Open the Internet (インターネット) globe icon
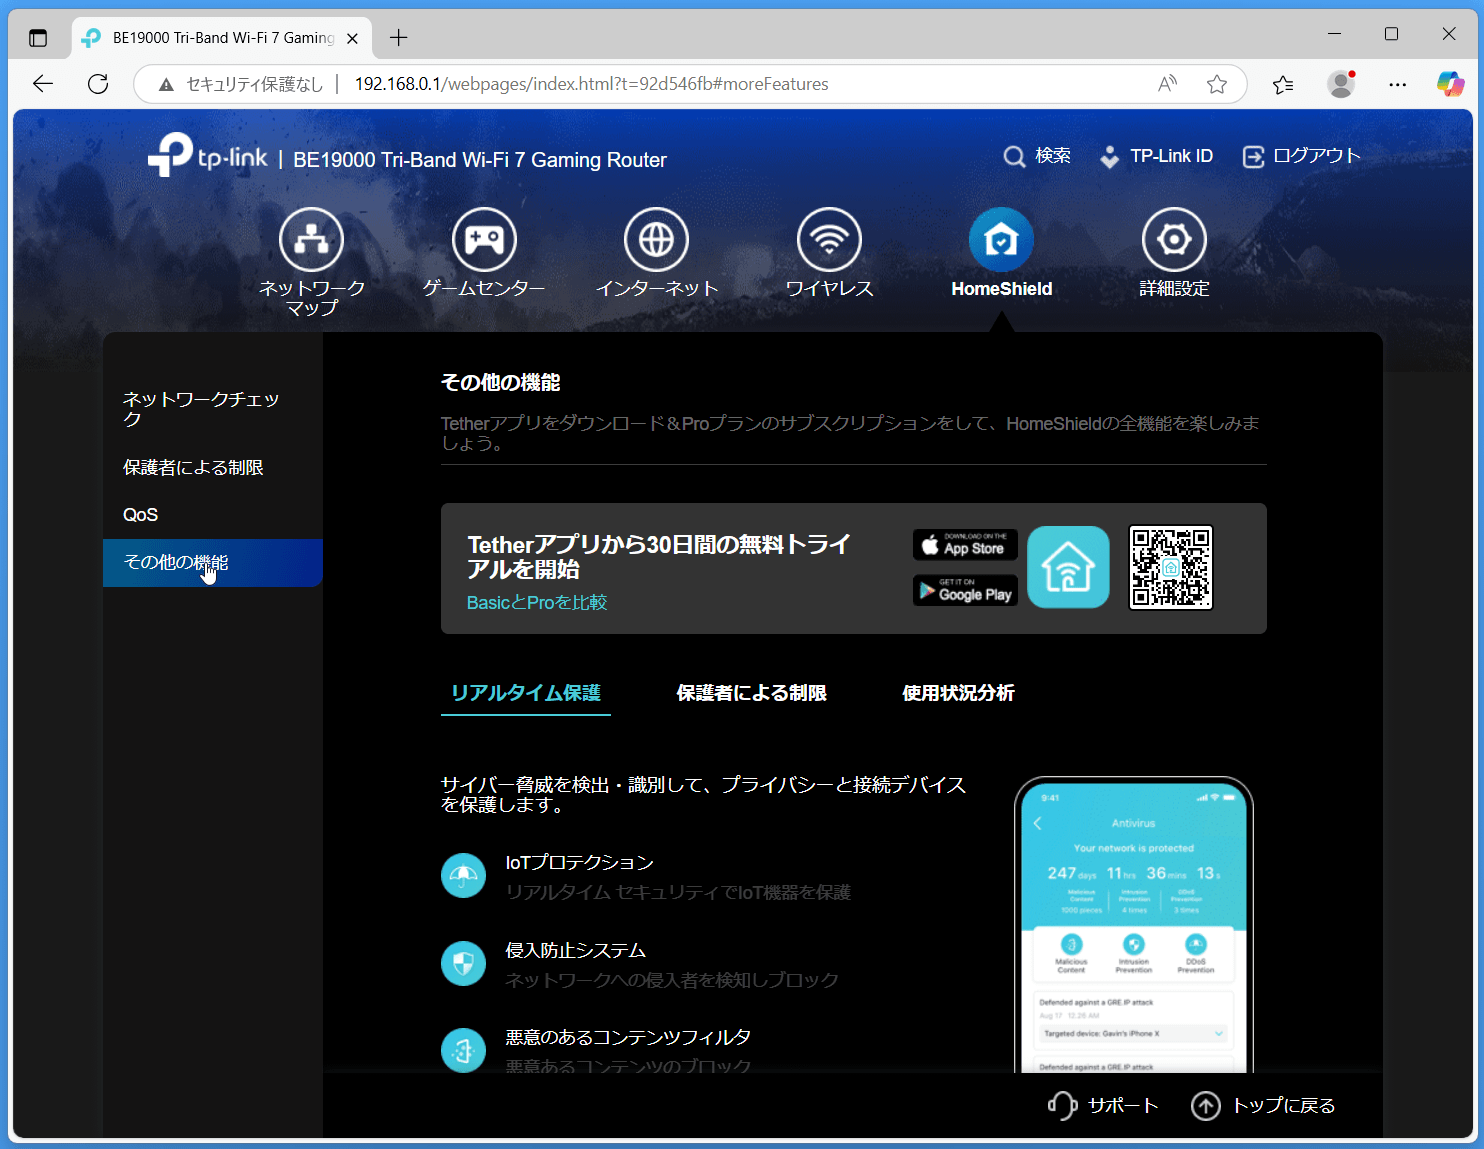Screen dimensions: 1484x1149 pos(657,240)
